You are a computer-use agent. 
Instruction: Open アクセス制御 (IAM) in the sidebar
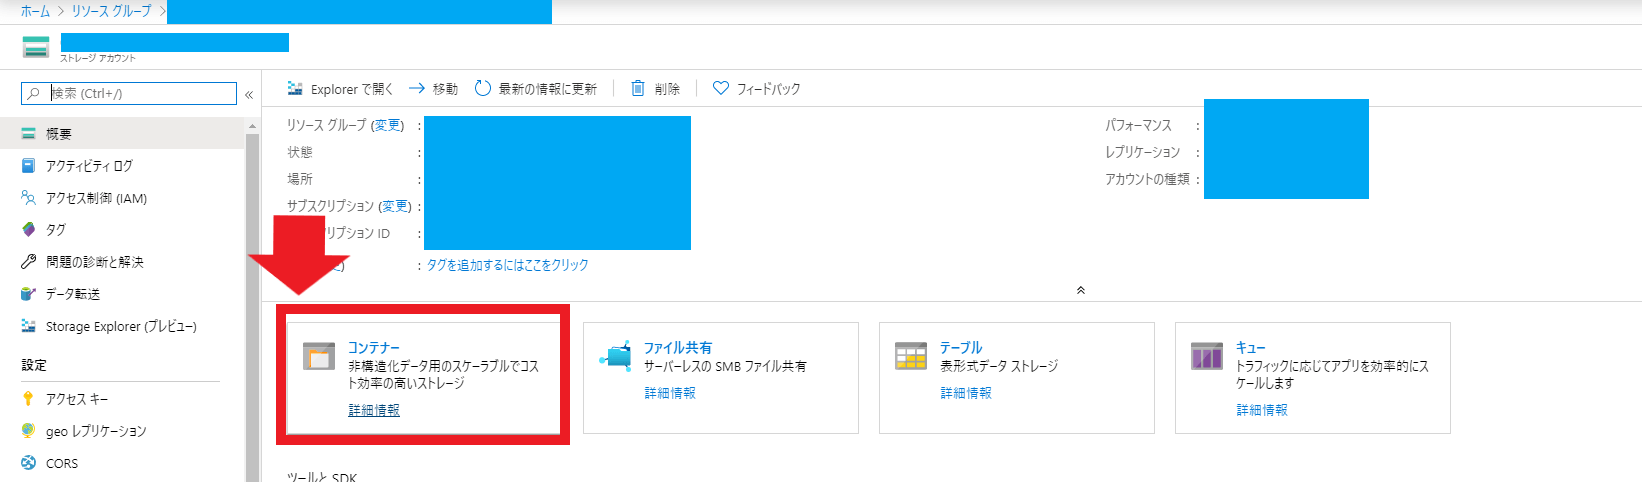coord(96,198)
